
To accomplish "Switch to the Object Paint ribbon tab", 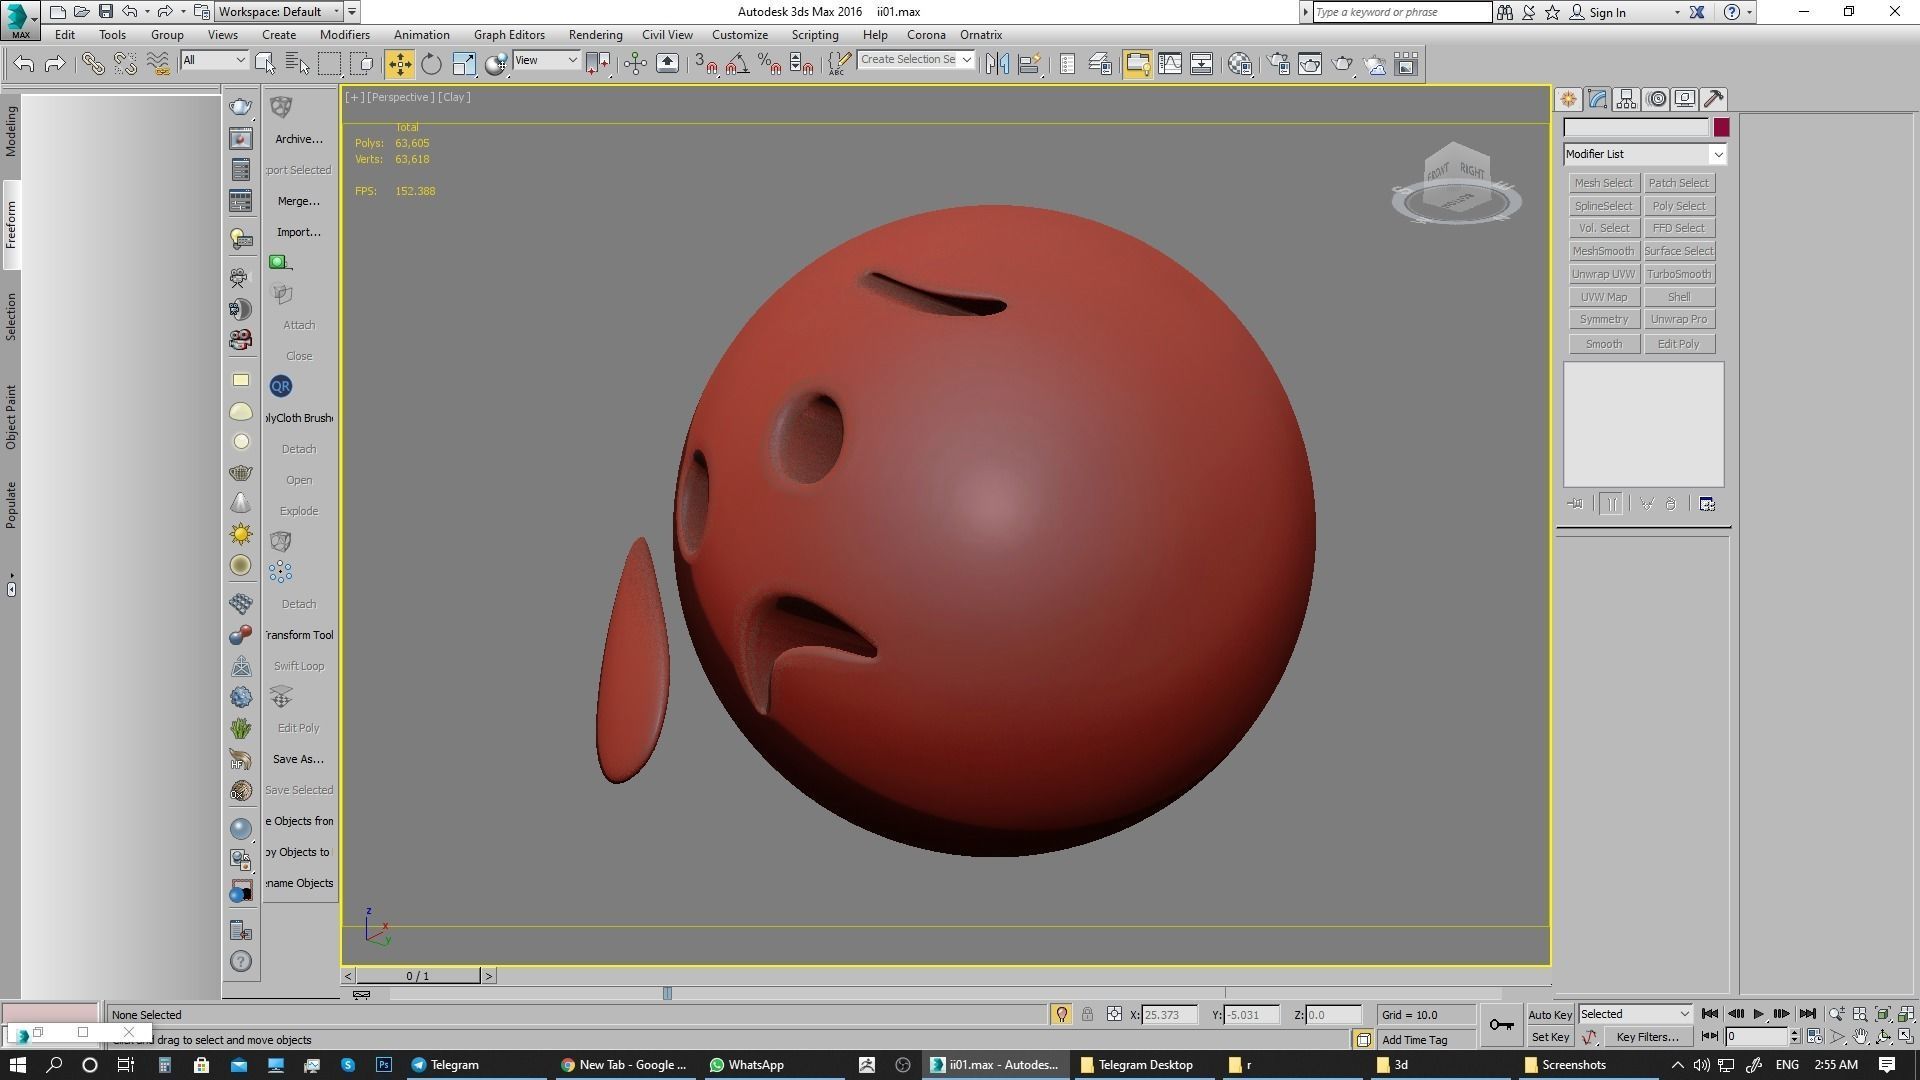I will [x=11, y=417].
